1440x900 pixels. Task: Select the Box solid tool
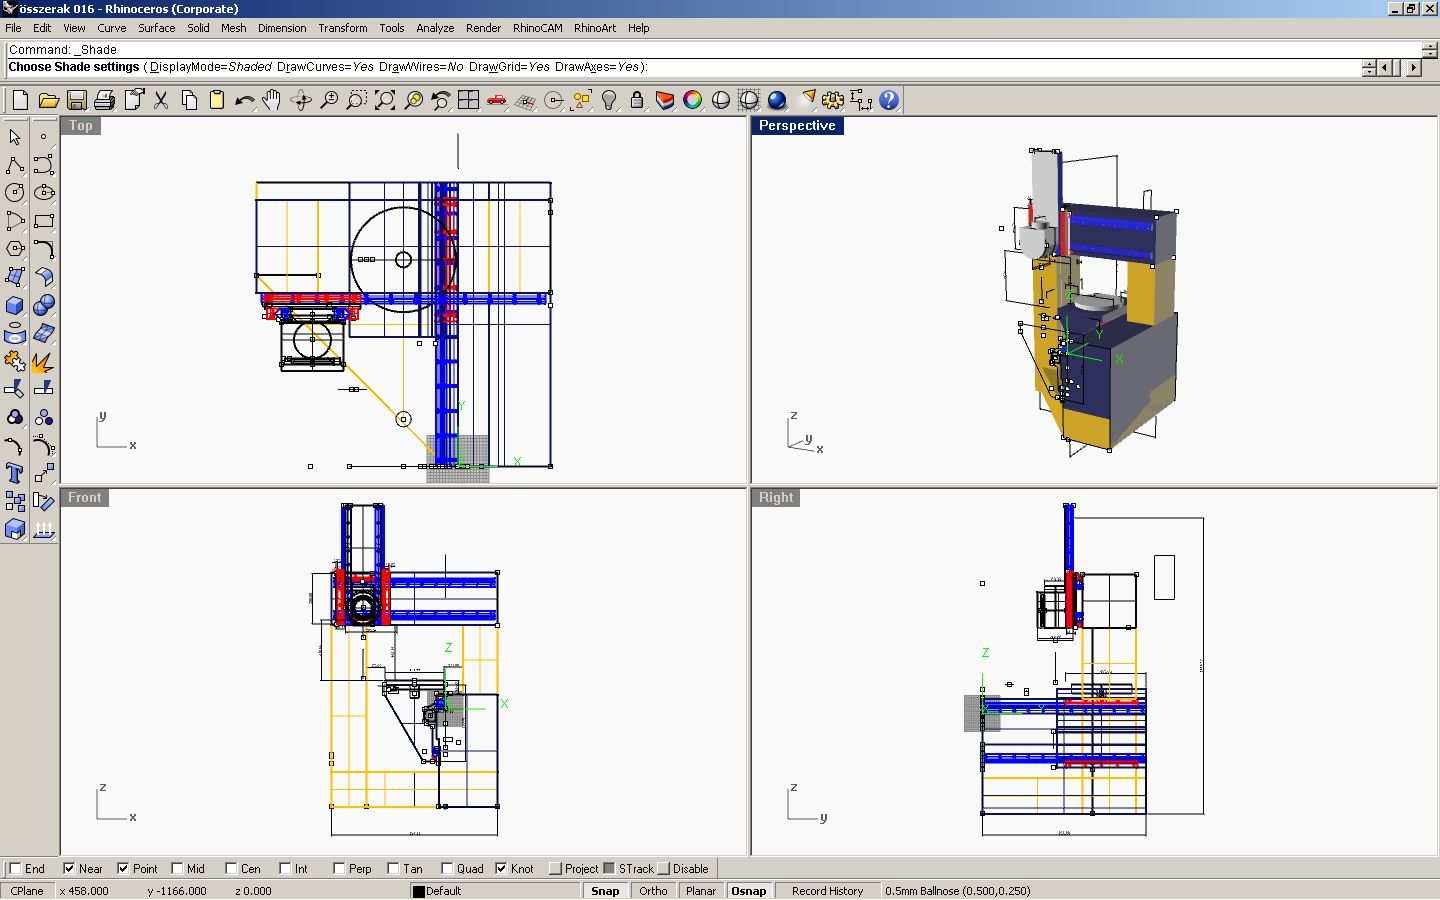[15, 306]
